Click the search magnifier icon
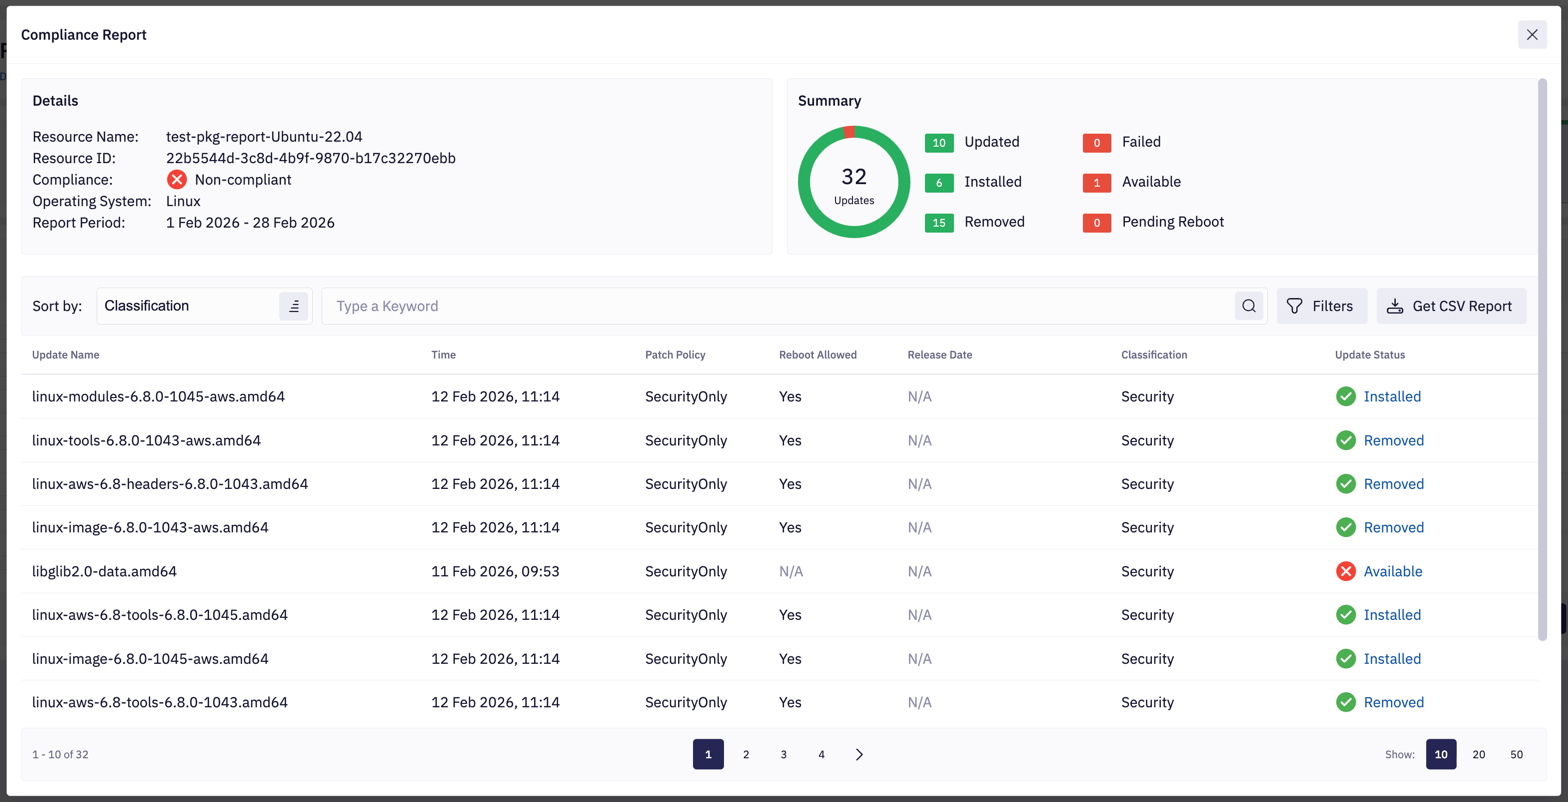Image resolution: width=1568 pixels, height=802 pixels. [x=1249, y=306]
